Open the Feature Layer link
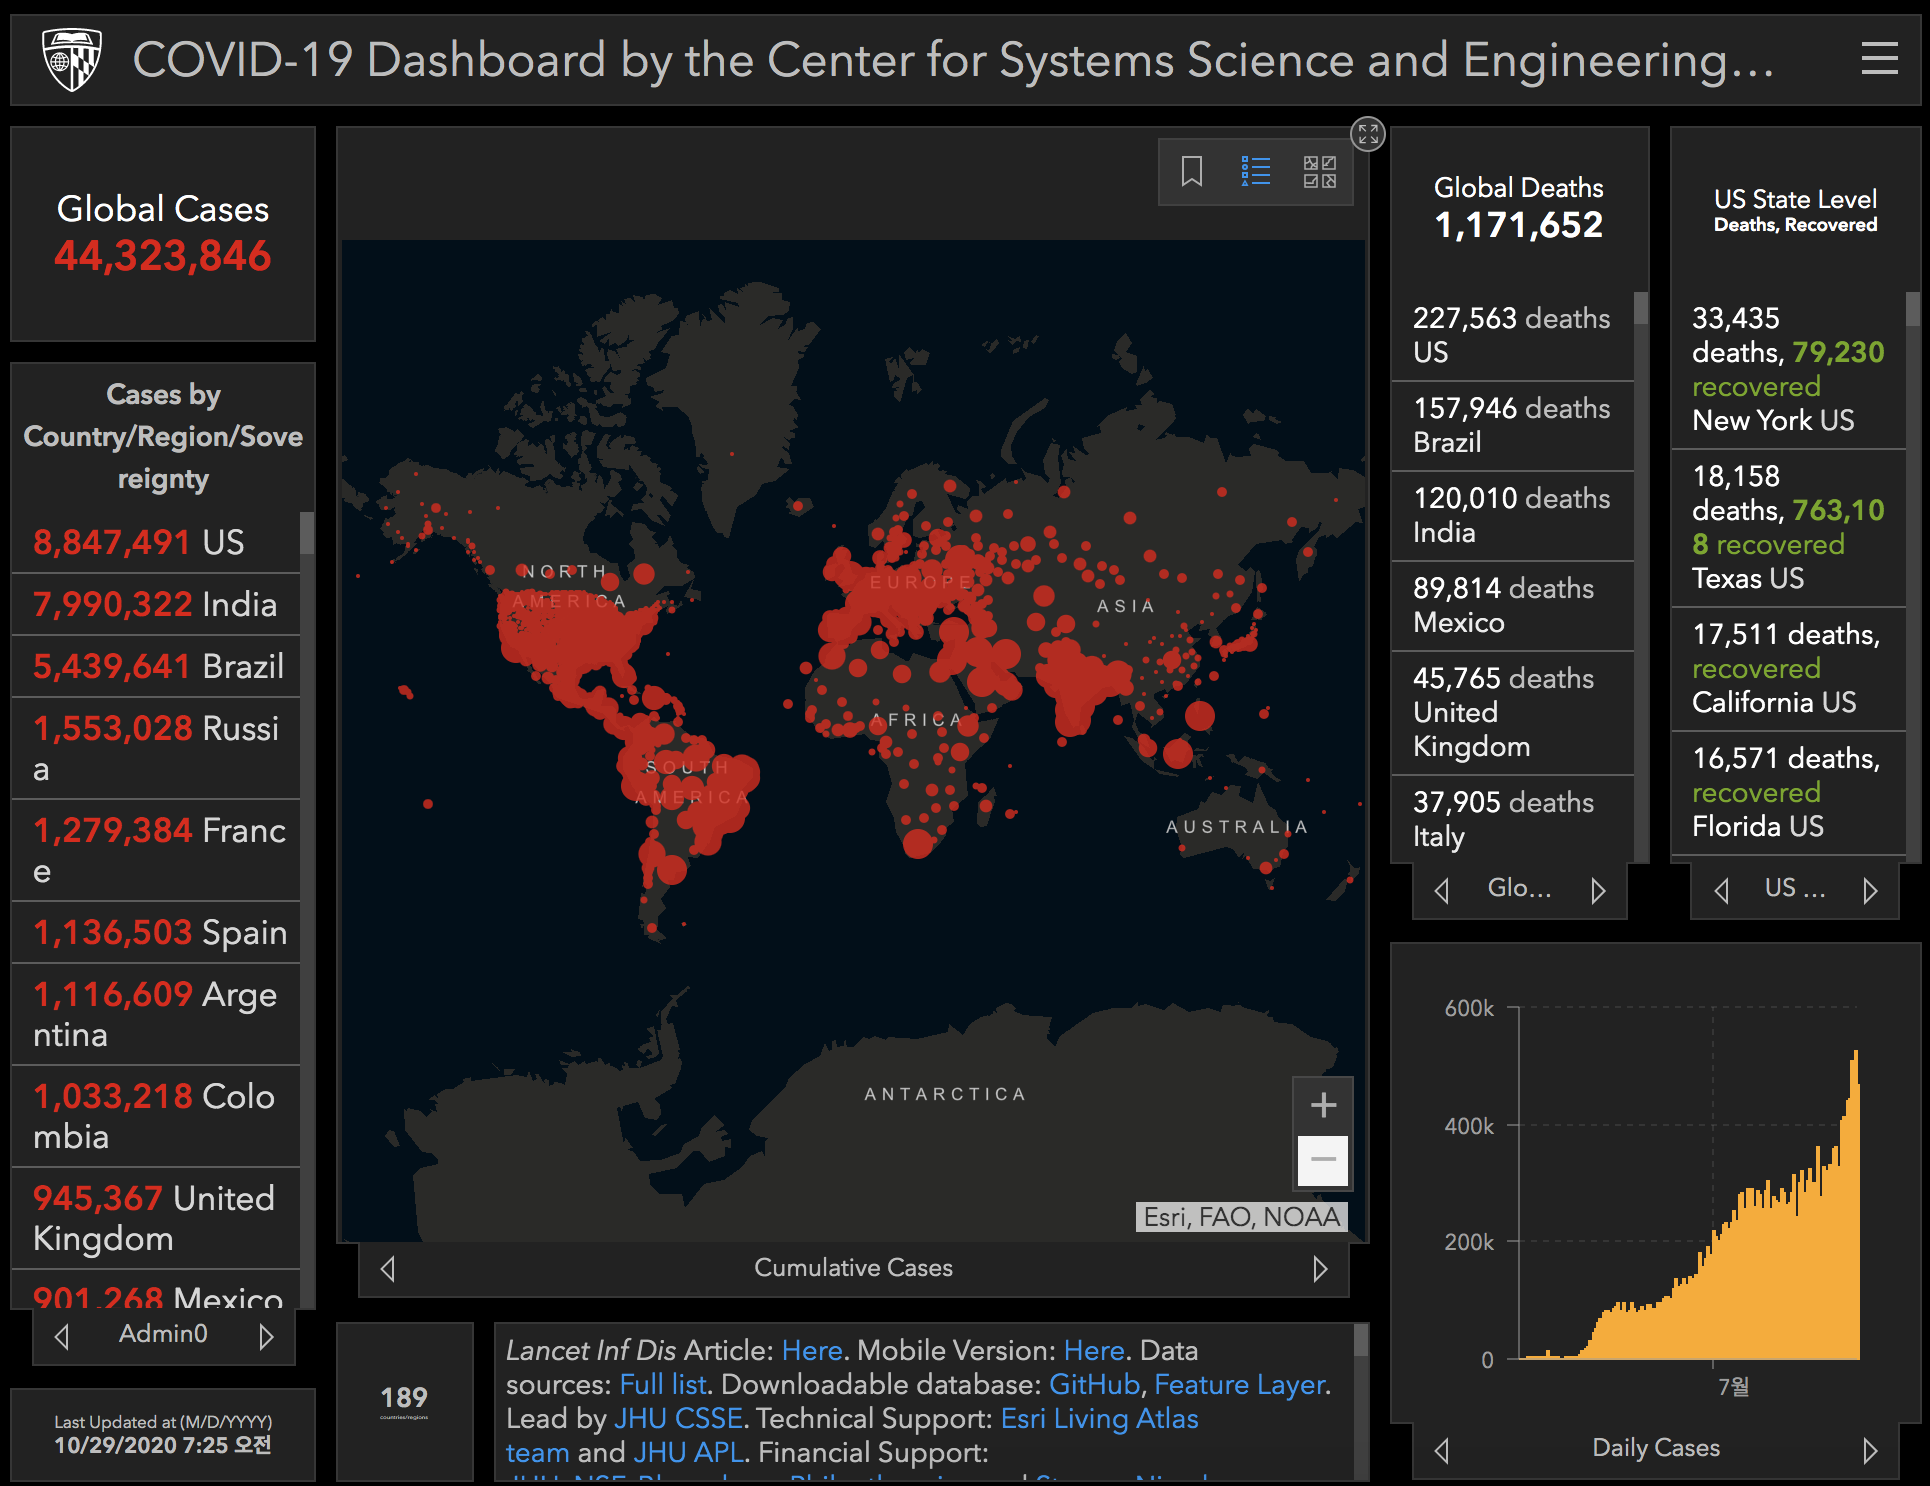Screen dimensions: 1930x1486 tap(1240, 1385)
